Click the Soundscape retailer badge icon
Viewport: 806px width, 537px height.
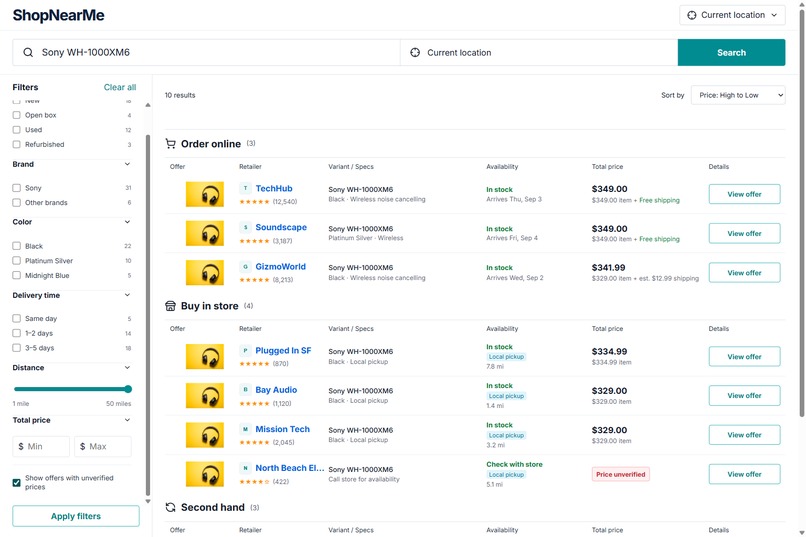(245, 227)
